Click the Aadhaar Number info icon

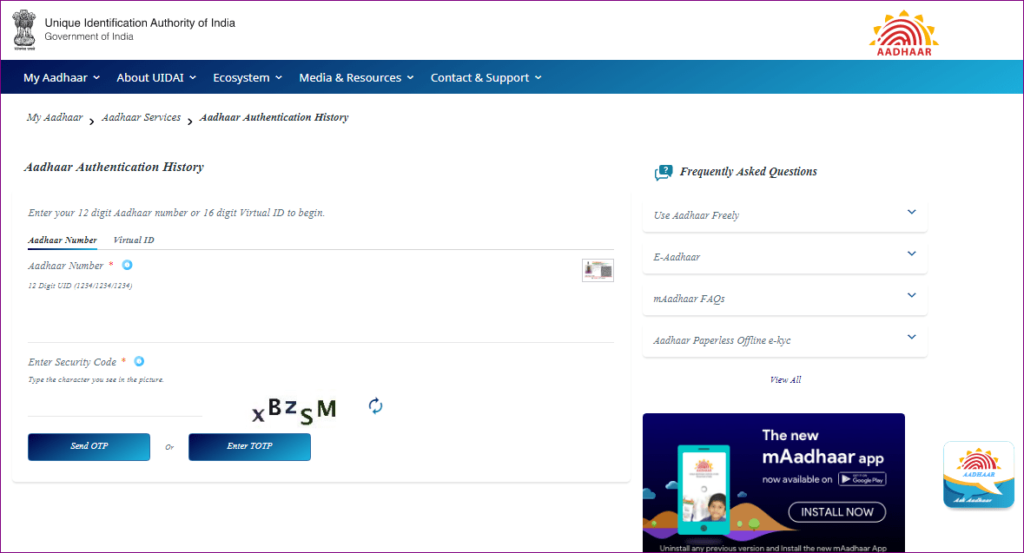coord(127,265)
